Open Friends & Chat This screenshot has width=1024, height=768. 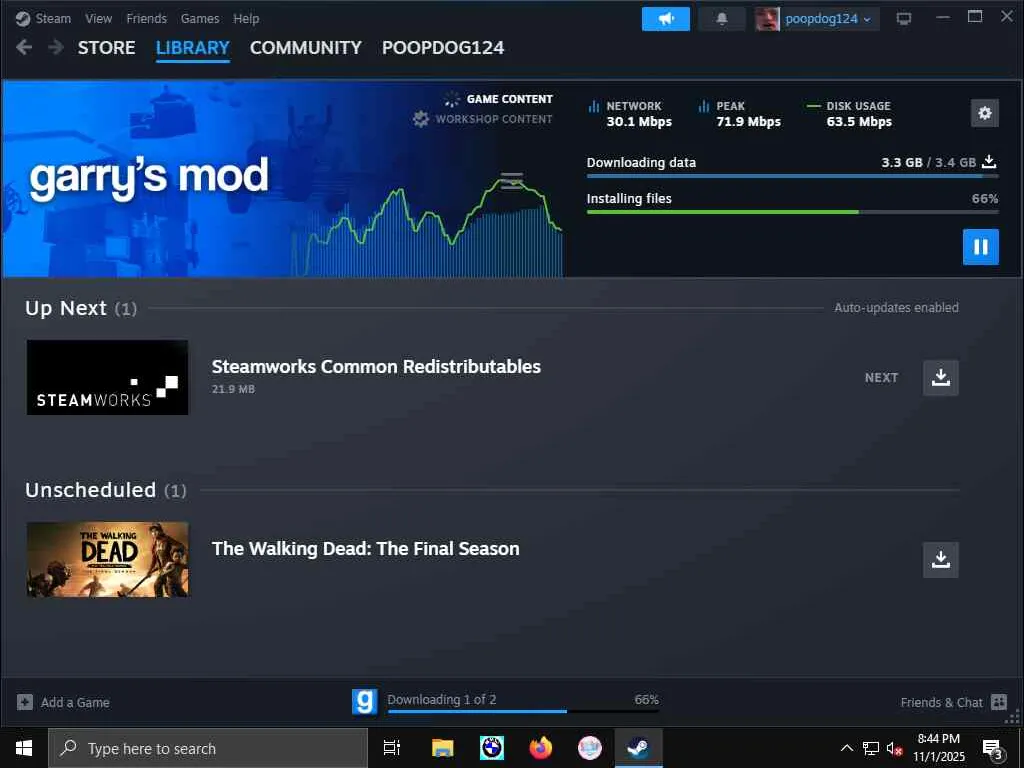[941, 703]
